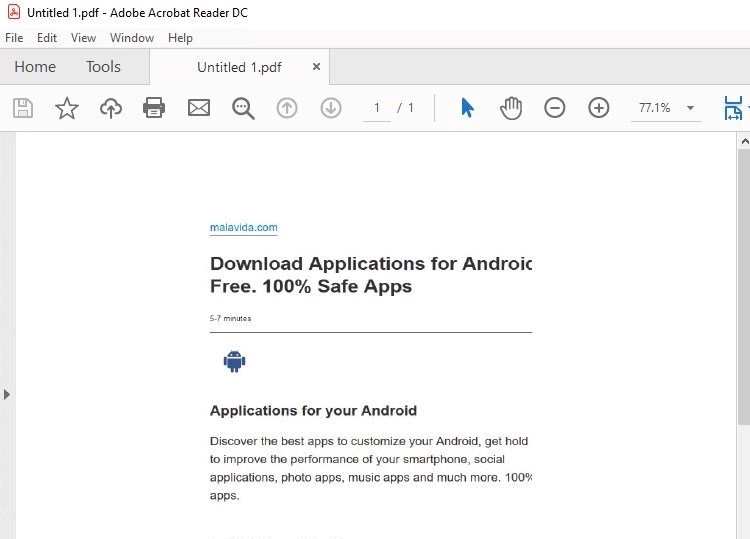
Task: Zoom out with the minus circle
Action: point(555,108)
